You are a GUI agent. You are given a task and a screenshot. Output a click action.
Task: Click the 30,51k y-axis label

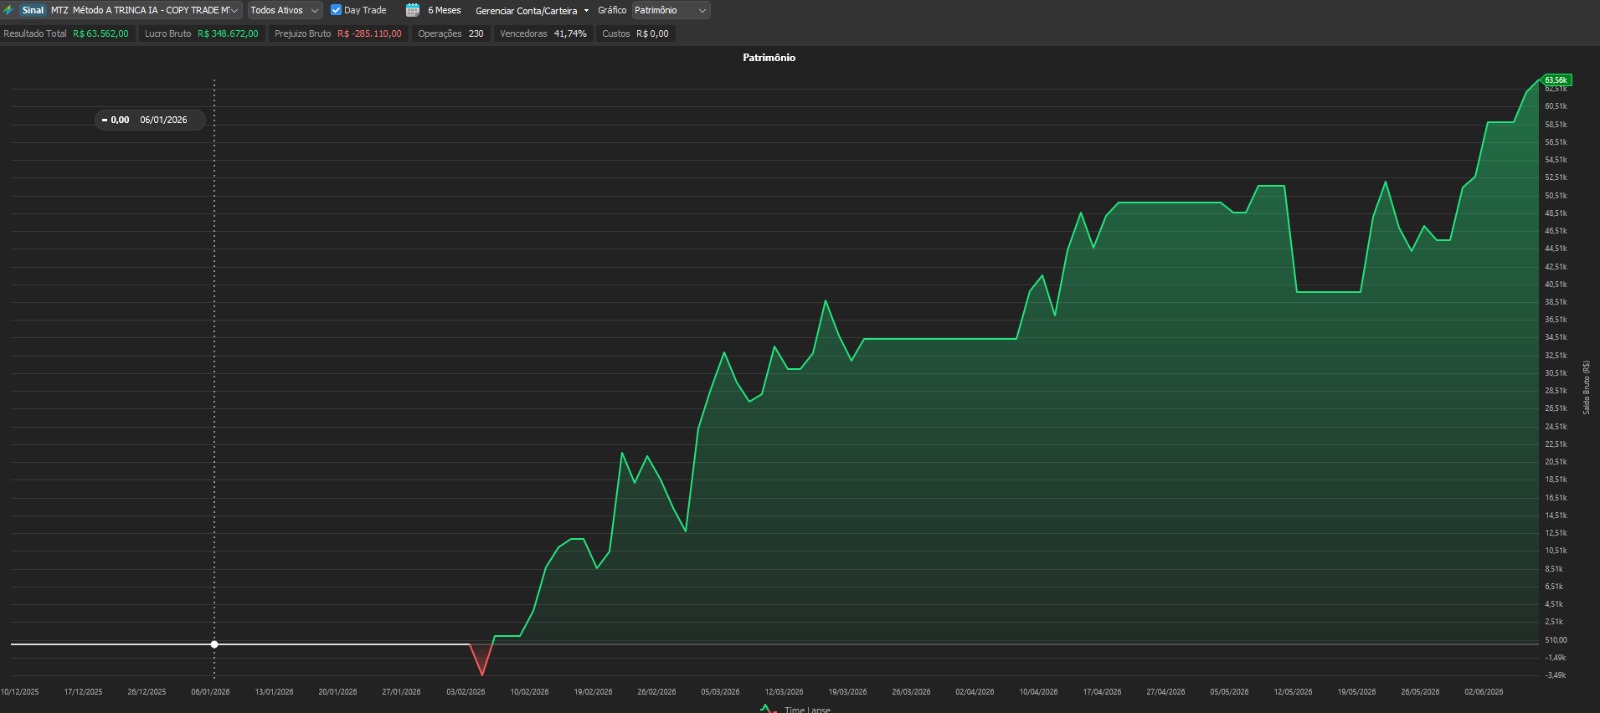tap(1556, 373)
